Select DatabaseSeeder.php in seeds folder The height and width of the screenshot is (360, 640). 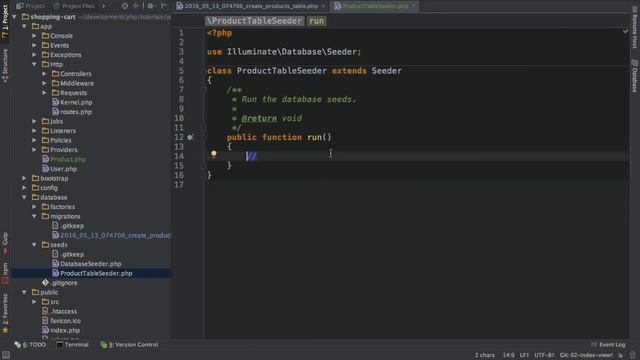(91, 264)
